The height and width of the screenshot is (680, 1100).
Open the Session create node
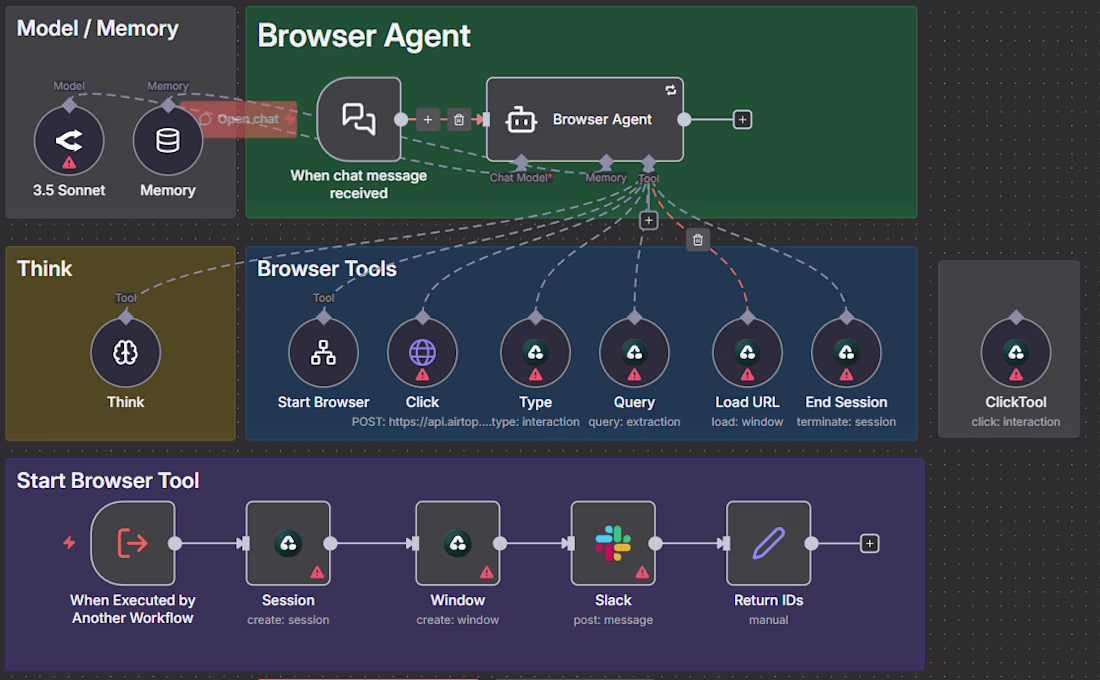[x=288, y=543]
